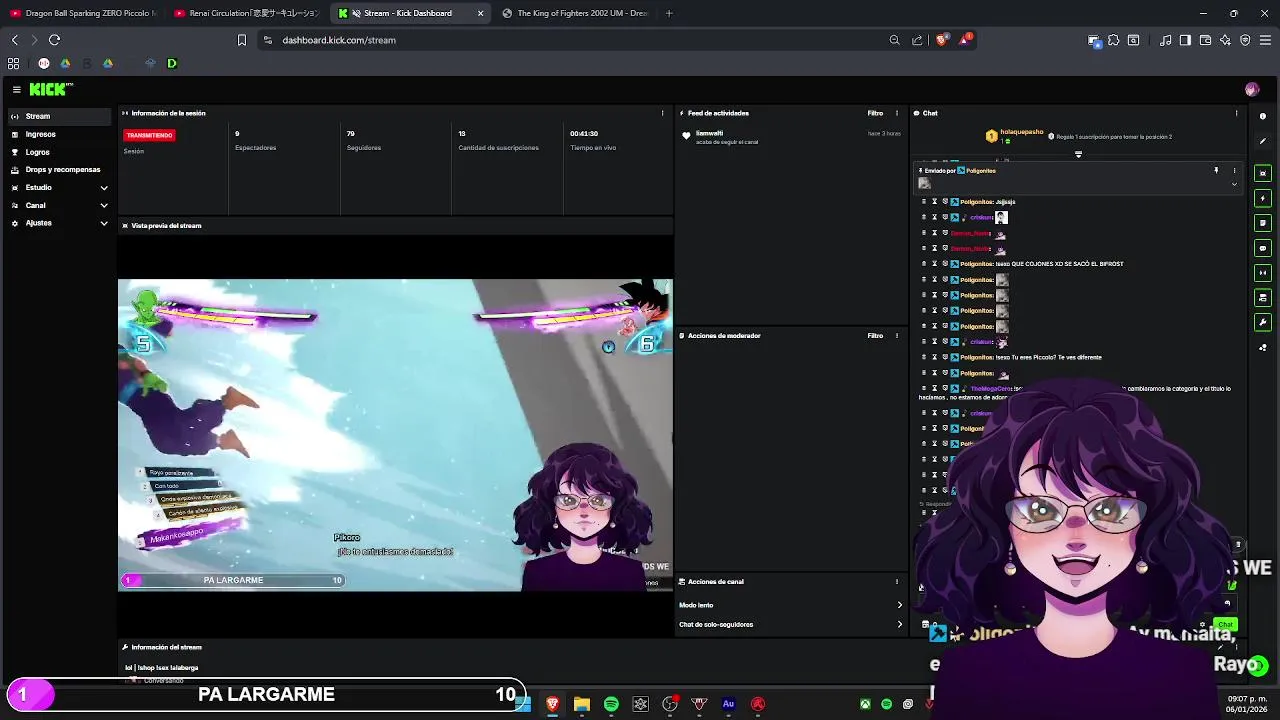
Task: Toggle the channel actions widget button
Action: coord(1263,298)
